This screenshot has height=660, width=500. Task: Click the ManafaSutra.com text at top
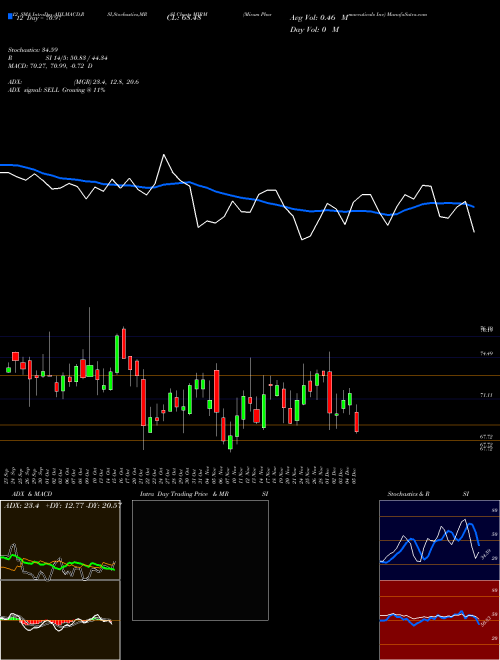point(407,14)
